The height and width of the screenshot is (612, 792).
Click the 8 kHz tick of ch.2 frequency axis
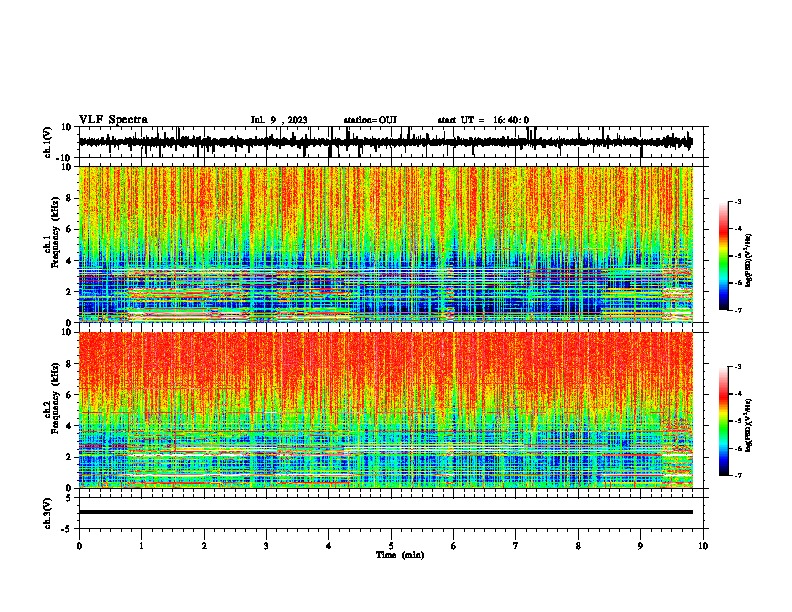coord(69,364)
